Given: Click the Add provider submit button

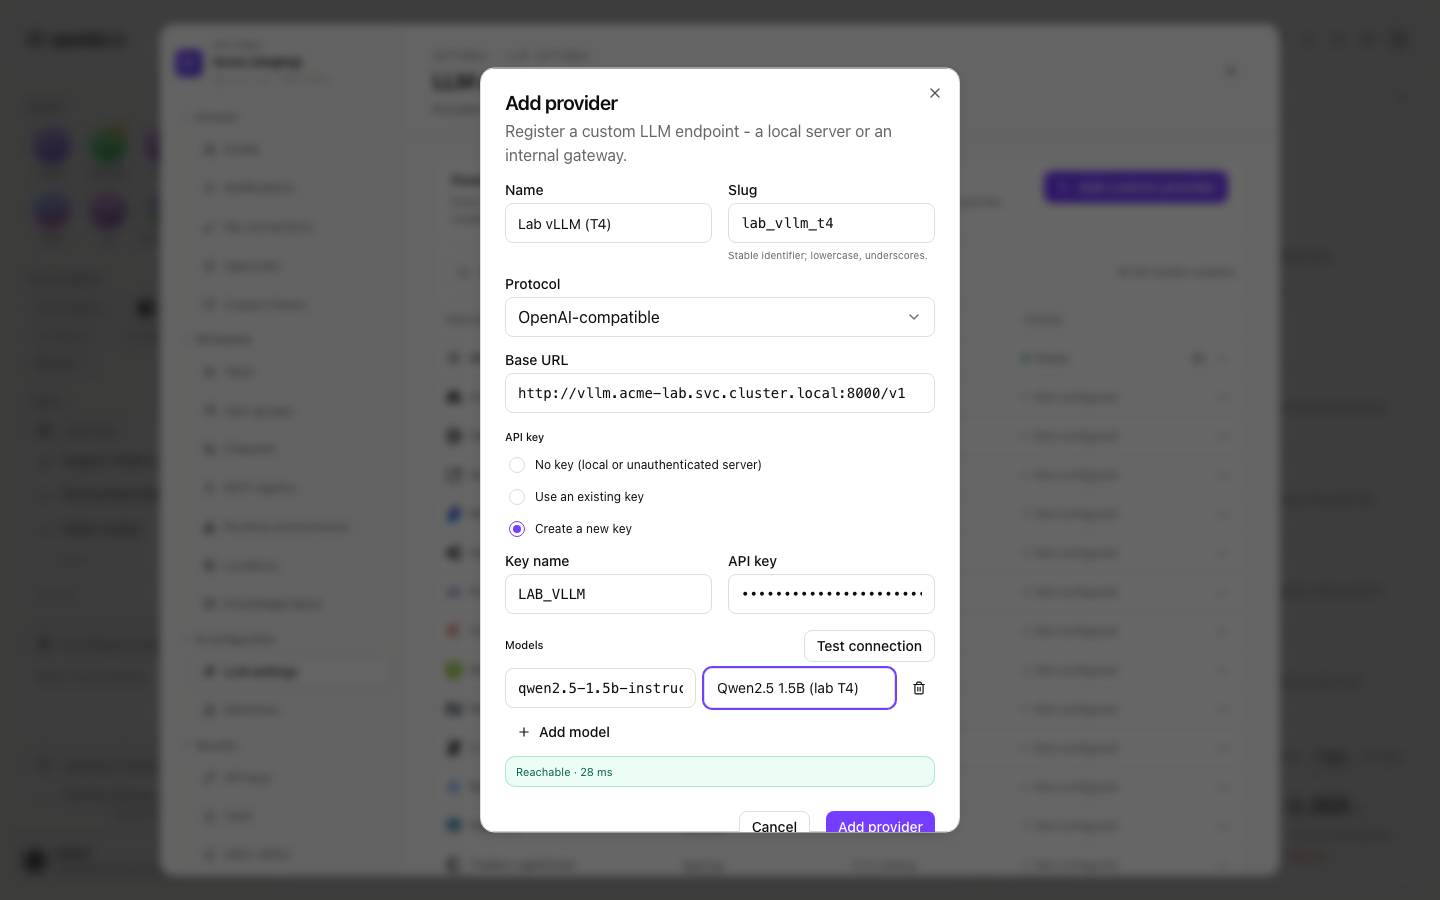Looking at the screenshot, I should (x=880, y=822).
